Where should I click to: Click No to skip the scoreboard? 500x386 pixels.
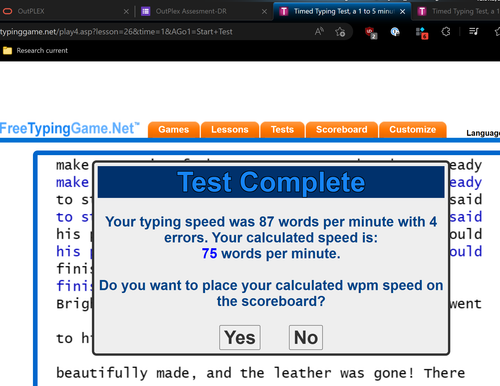tap(306, 337)
